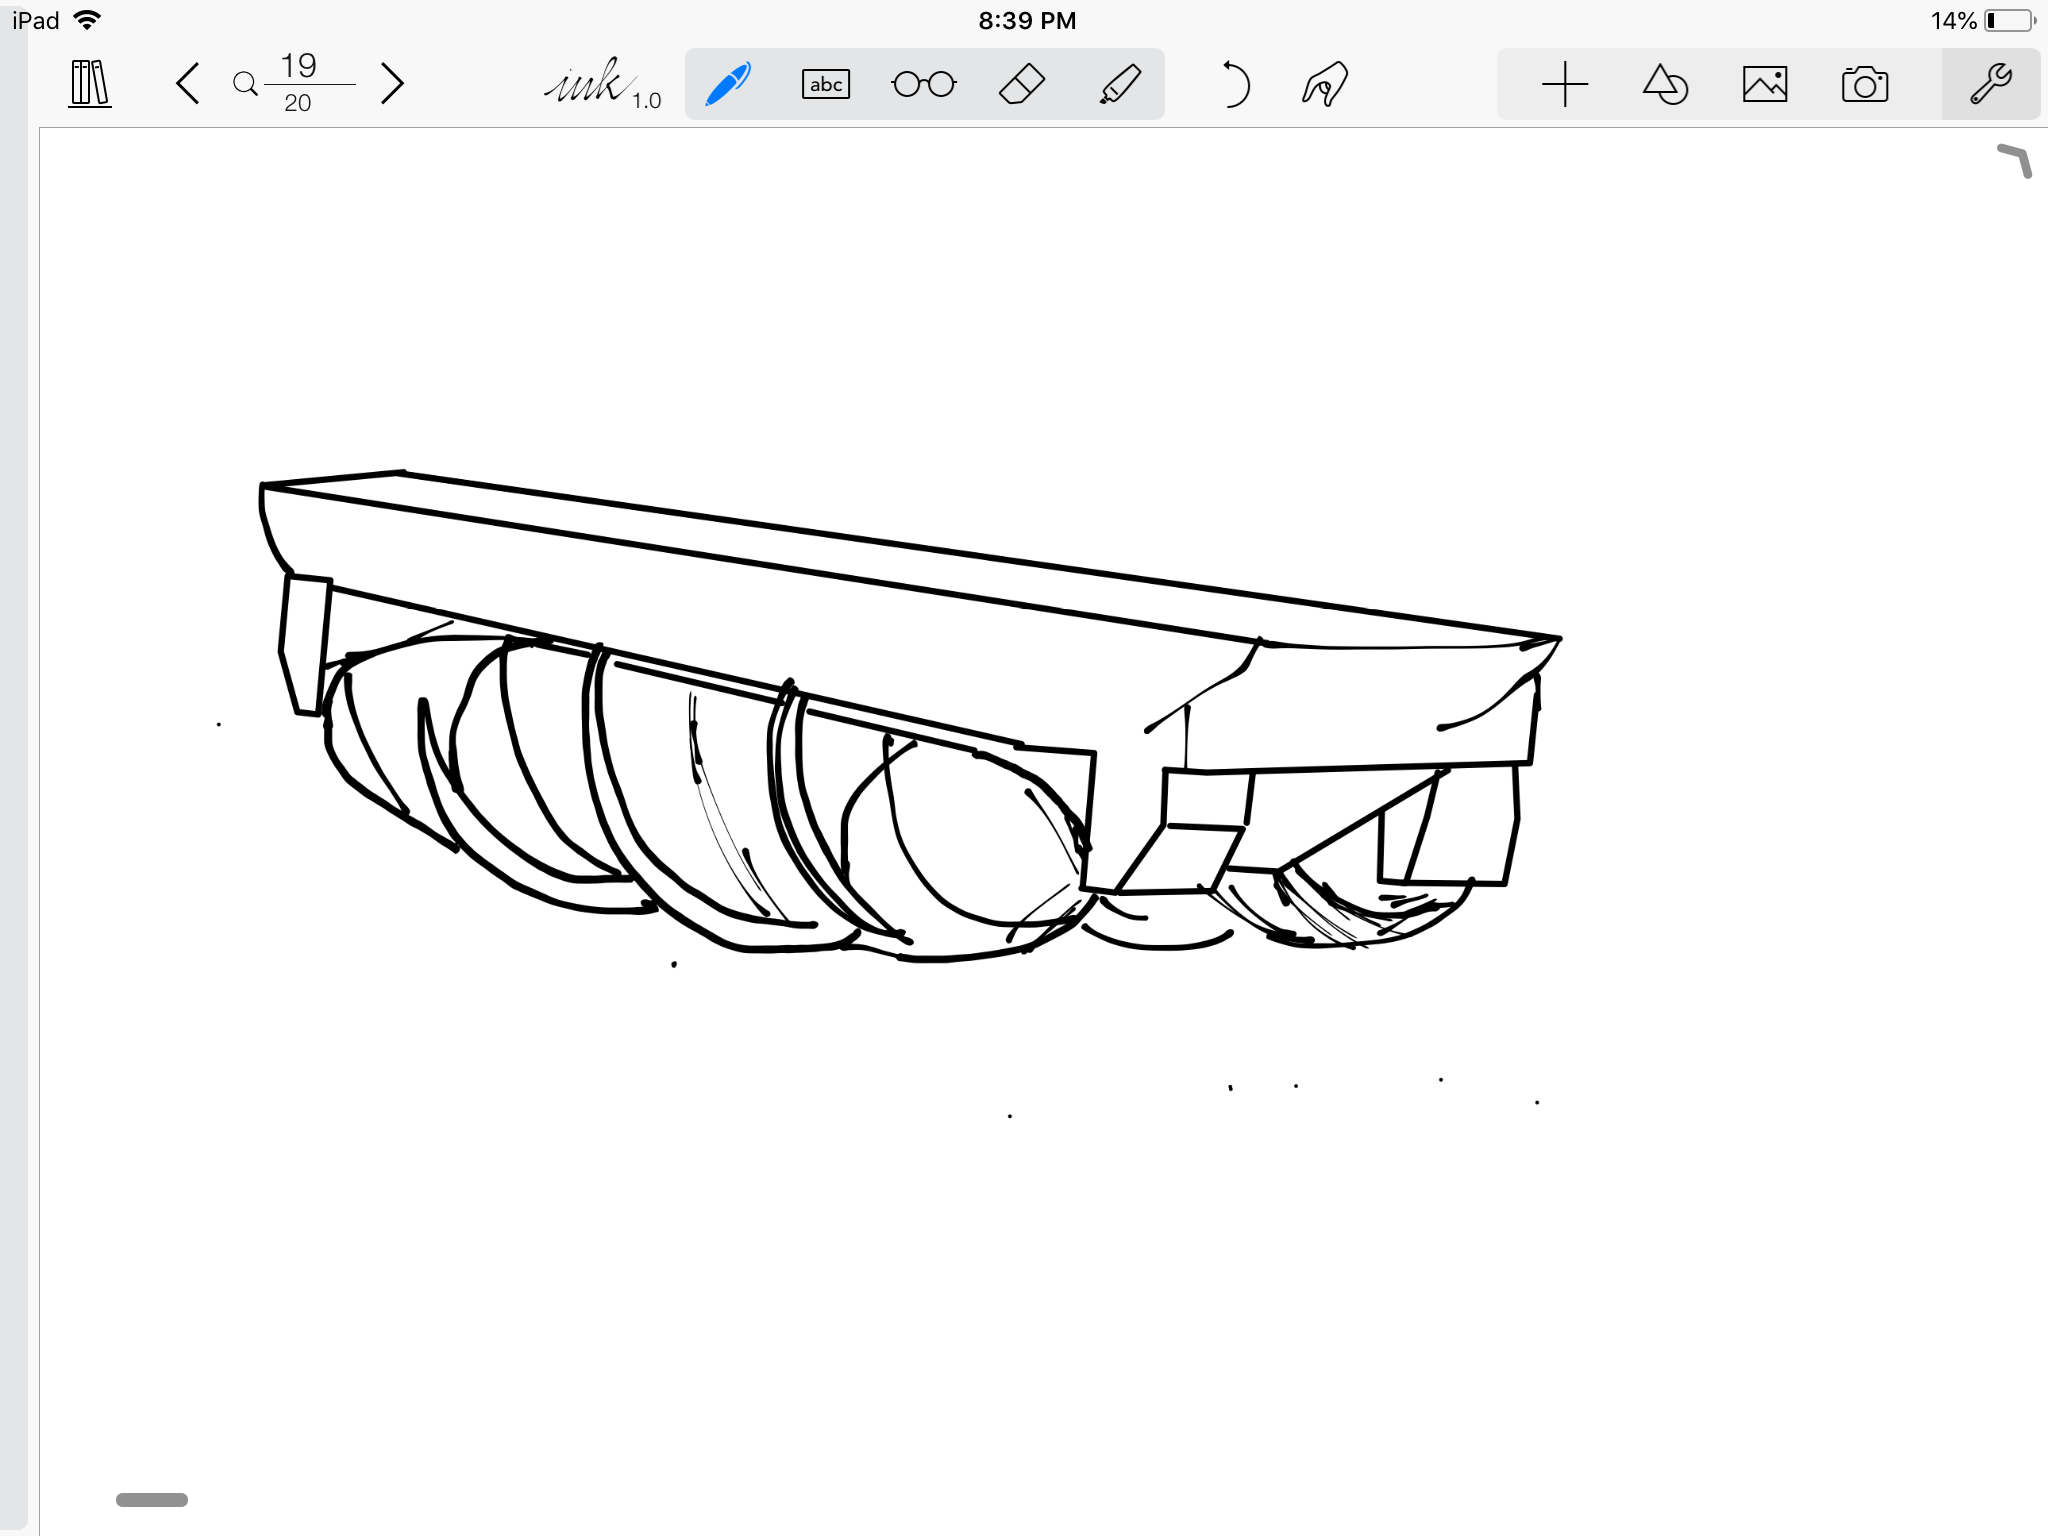
Task: Tap the page corner fold marker
Action: point(2015,160)
